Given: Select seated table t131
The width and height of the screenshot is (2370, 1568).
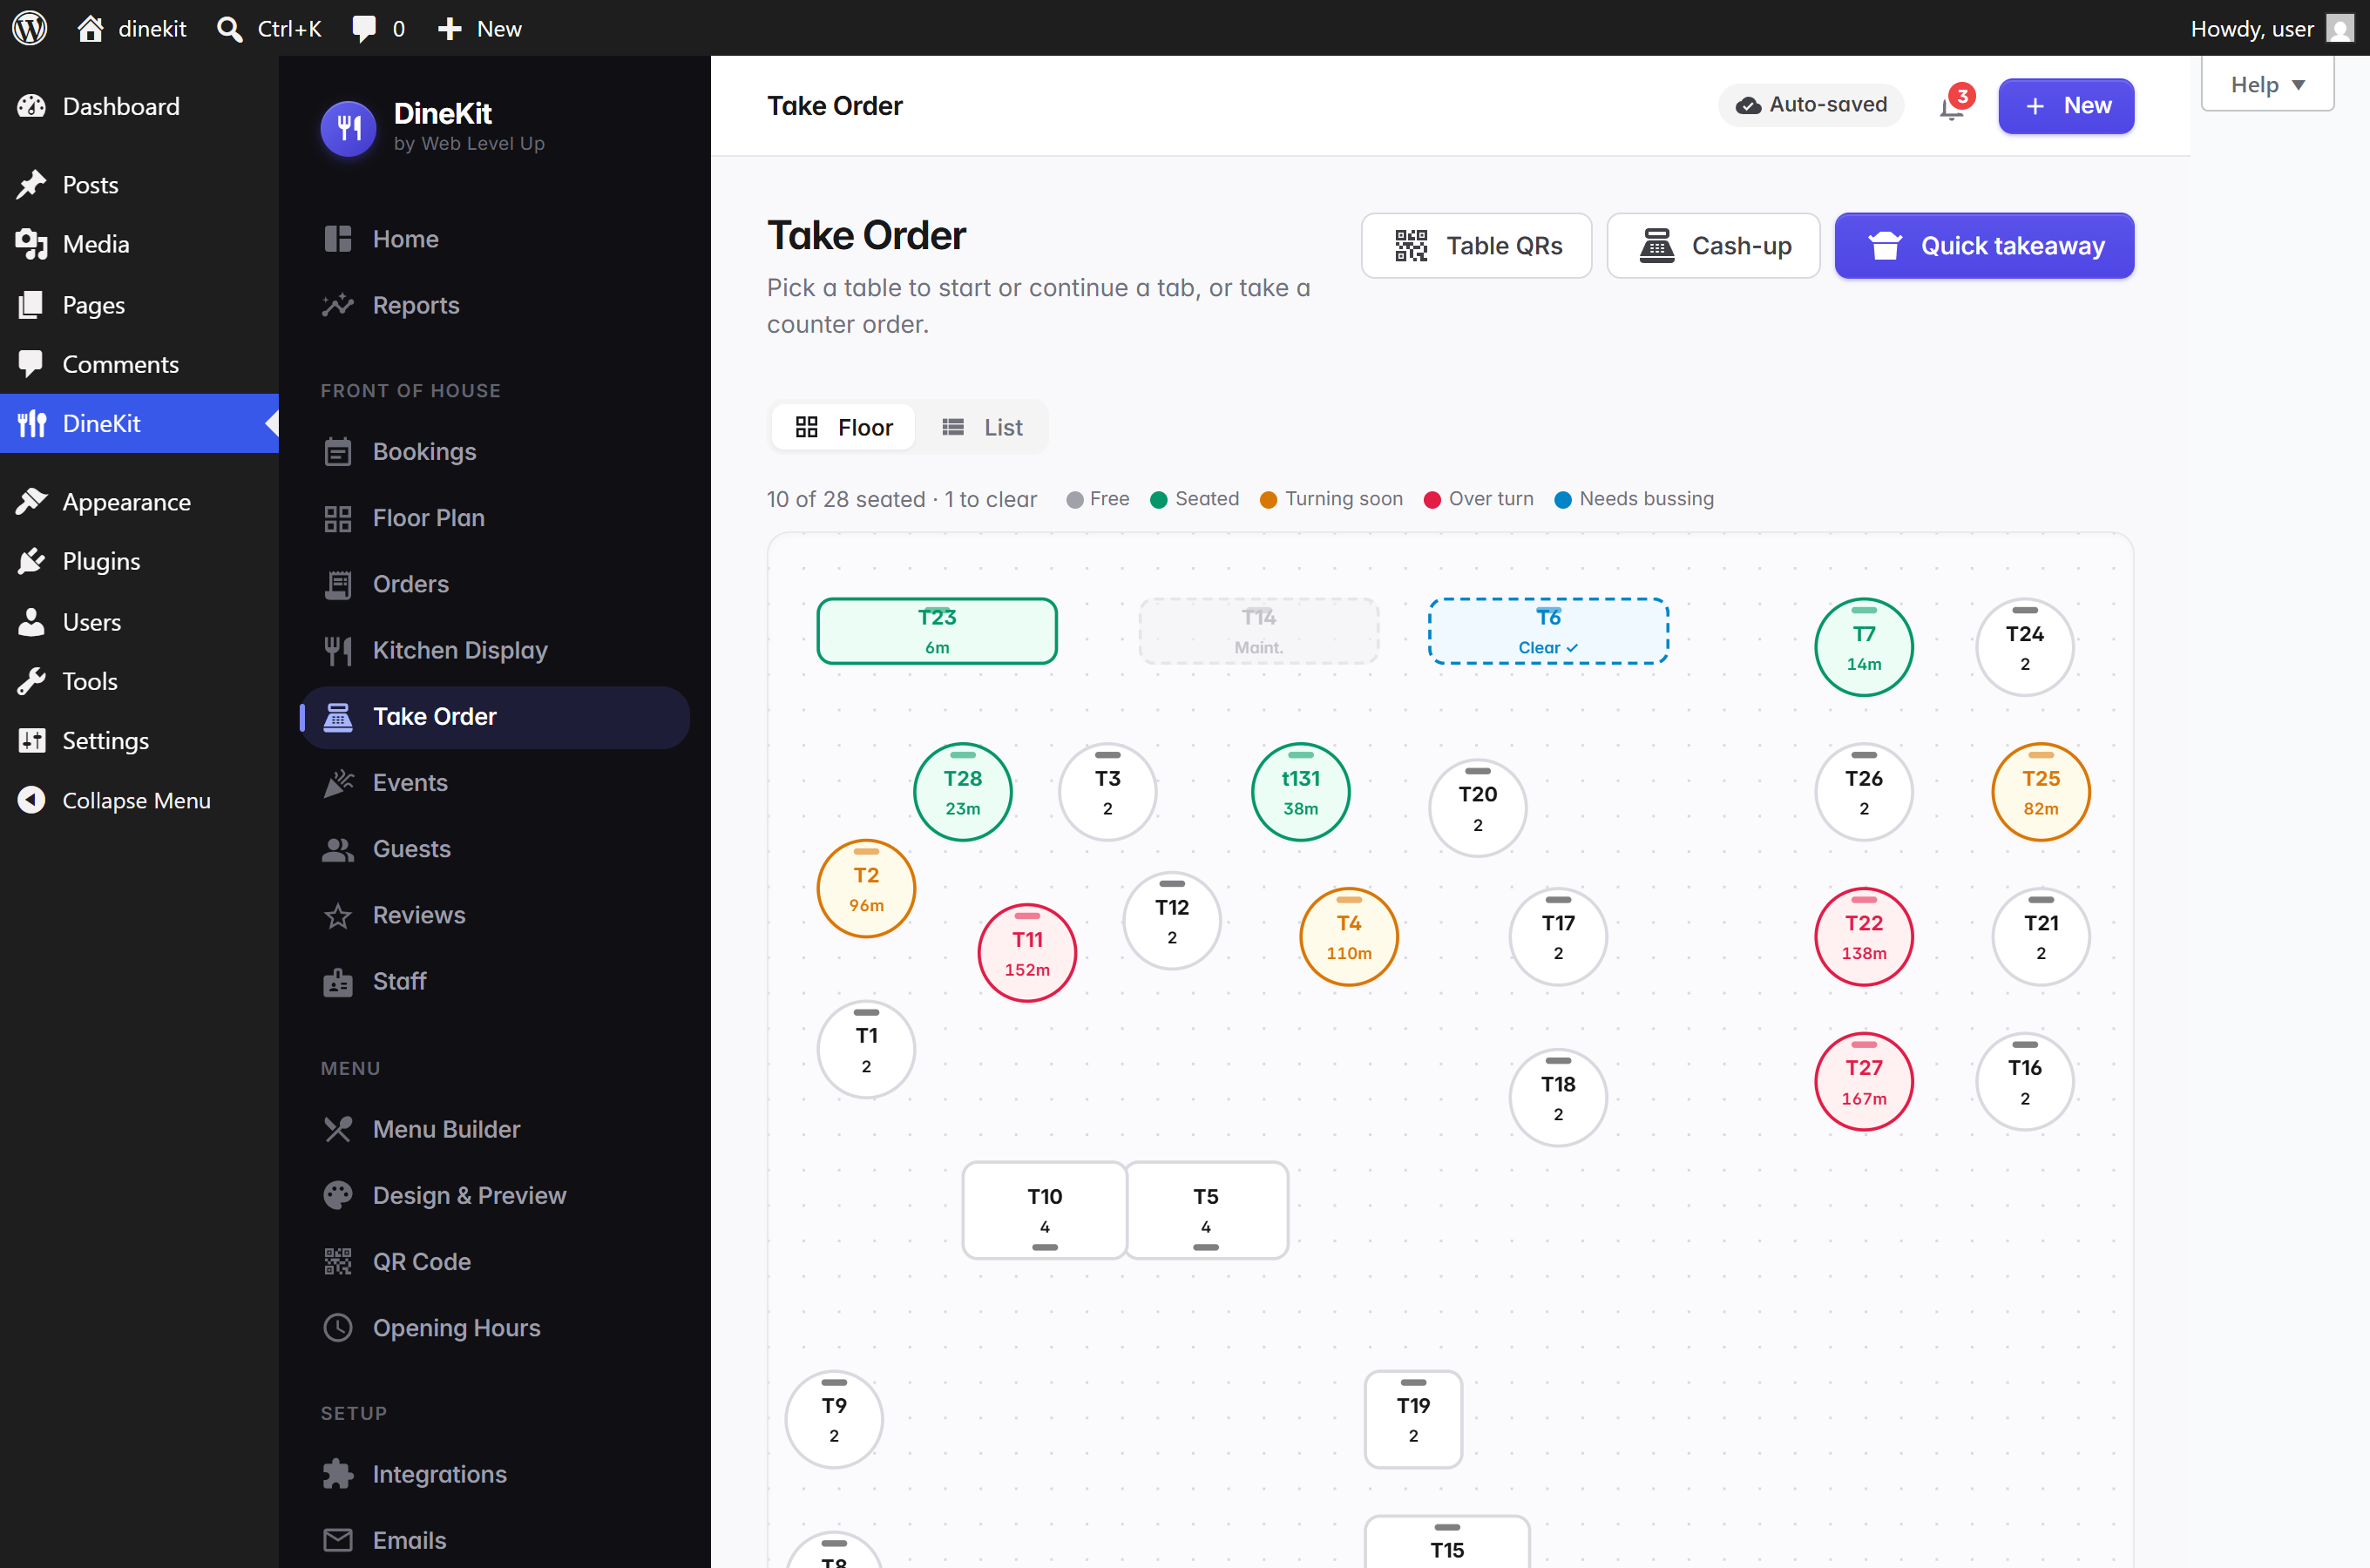Looking at the screenshot, I should point(1300,792).
